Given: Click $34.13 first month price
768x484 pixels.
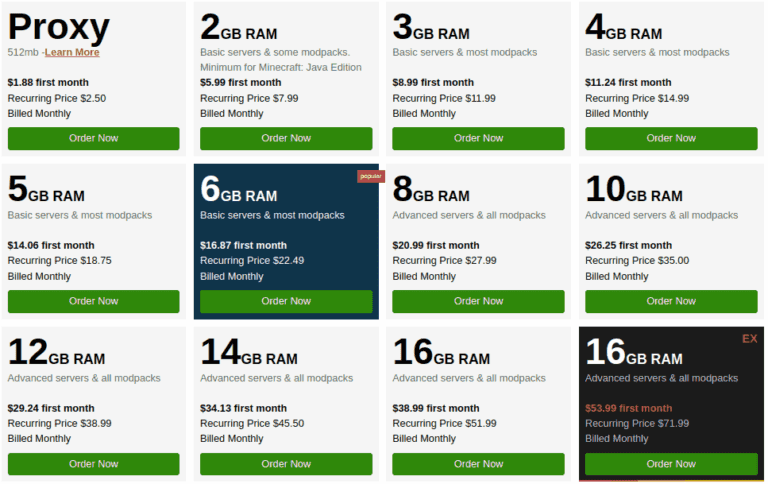Looking at the screenshot, I should pos(243,408).
